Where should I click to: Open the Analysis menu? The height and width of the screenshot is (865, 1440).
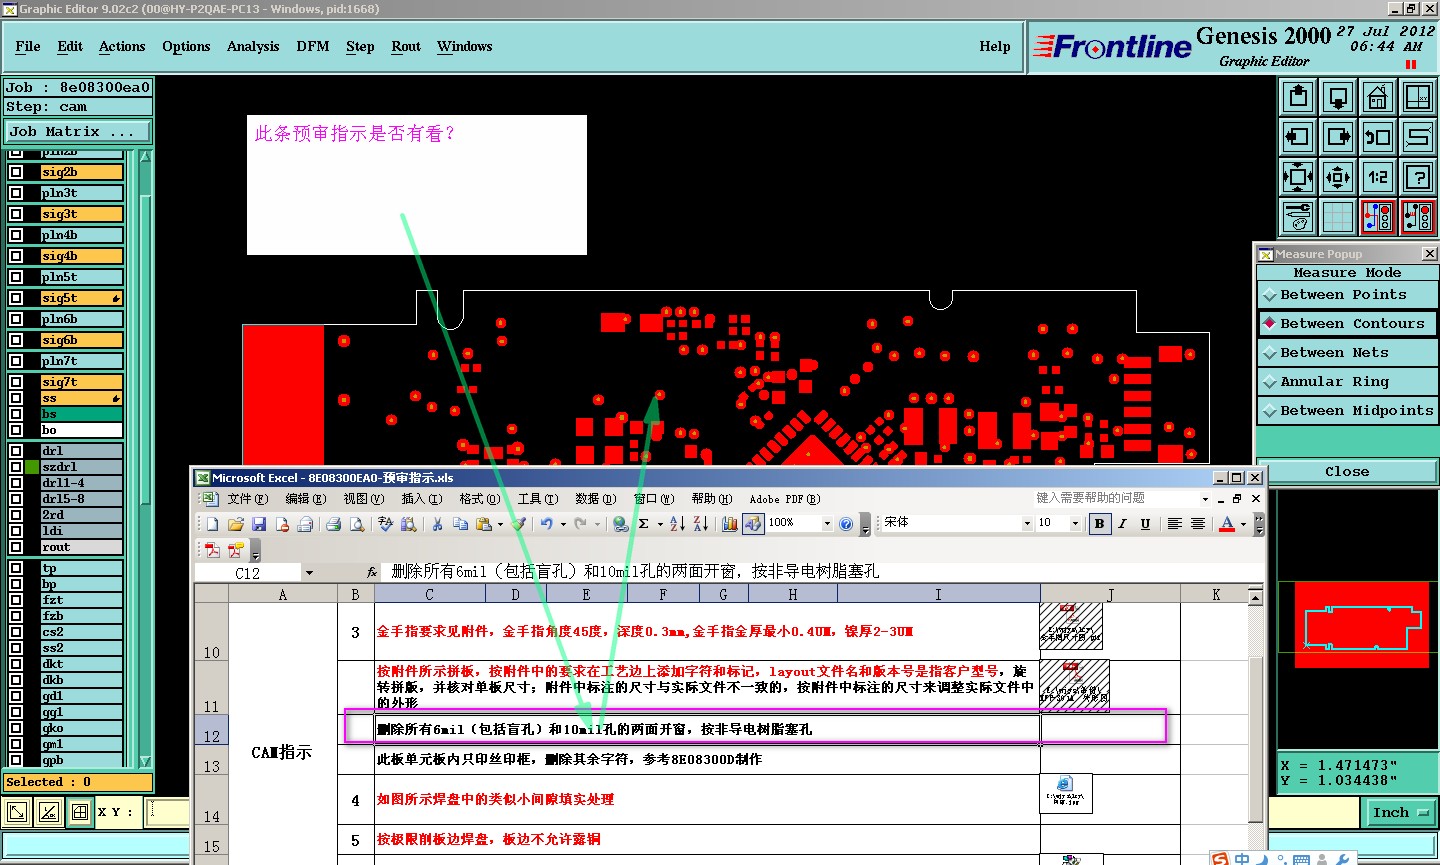coord(253,47)
